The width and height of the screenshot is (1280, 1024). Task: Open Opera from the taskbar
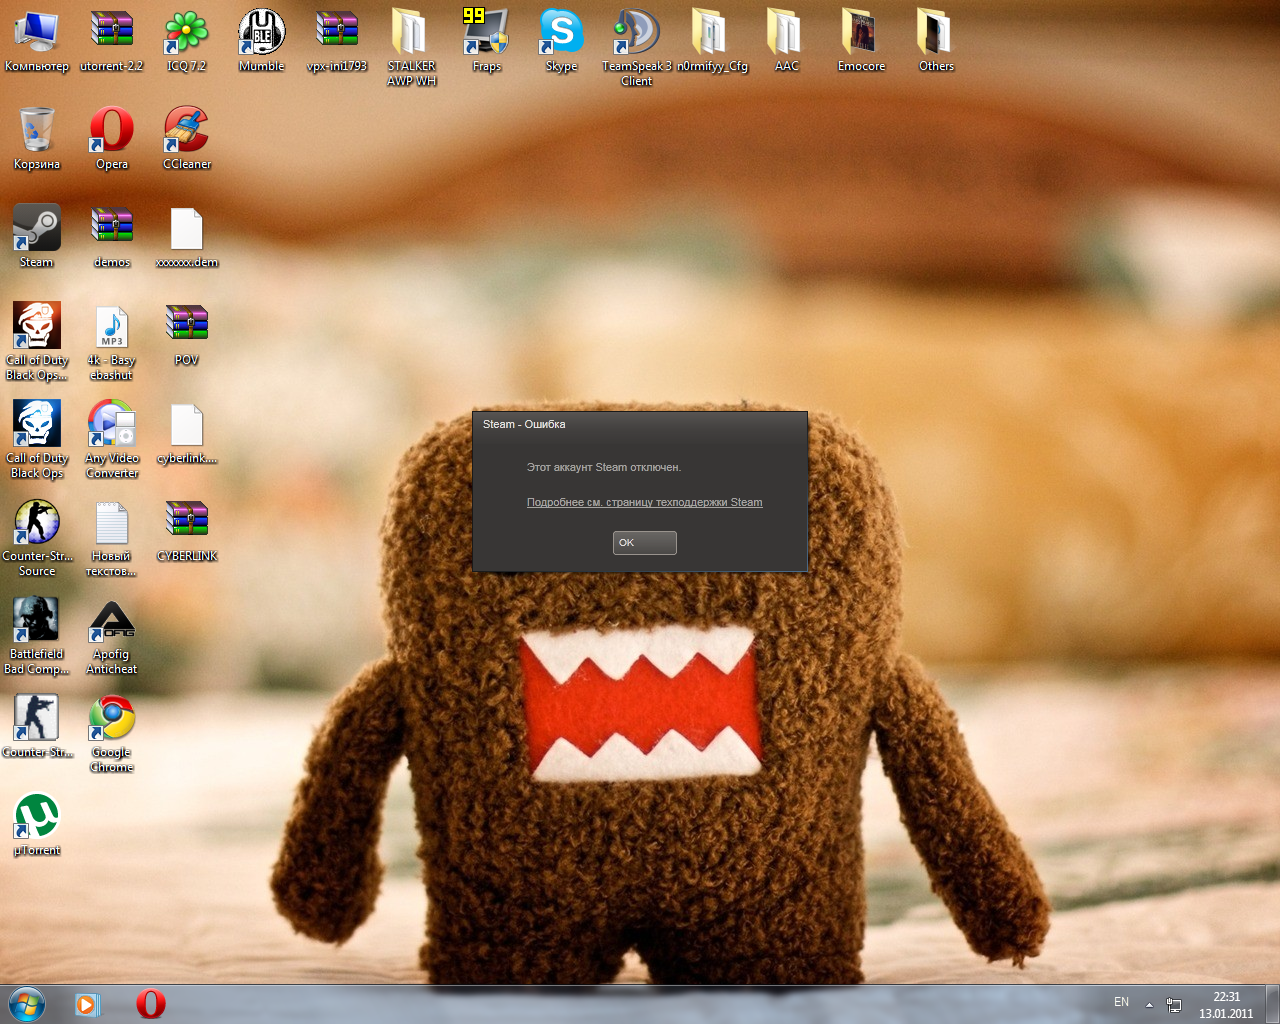point(151,1004)
